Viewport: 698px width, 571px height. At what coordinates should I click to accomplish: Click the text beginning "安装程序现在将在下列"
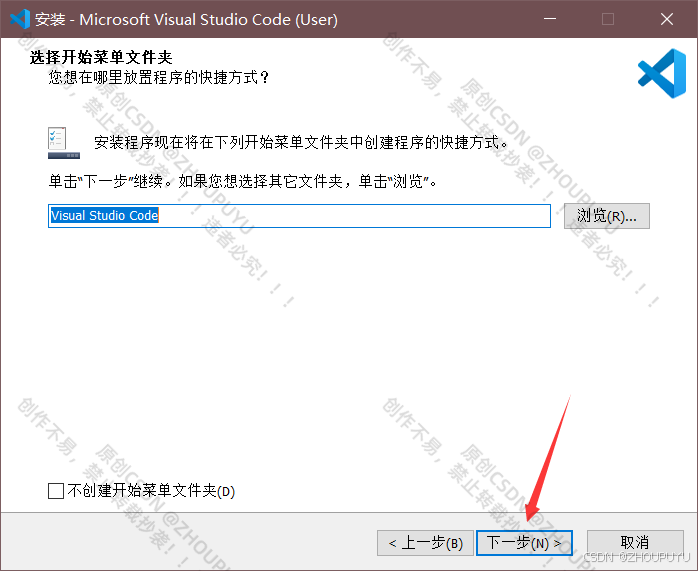tap(301, 142)
